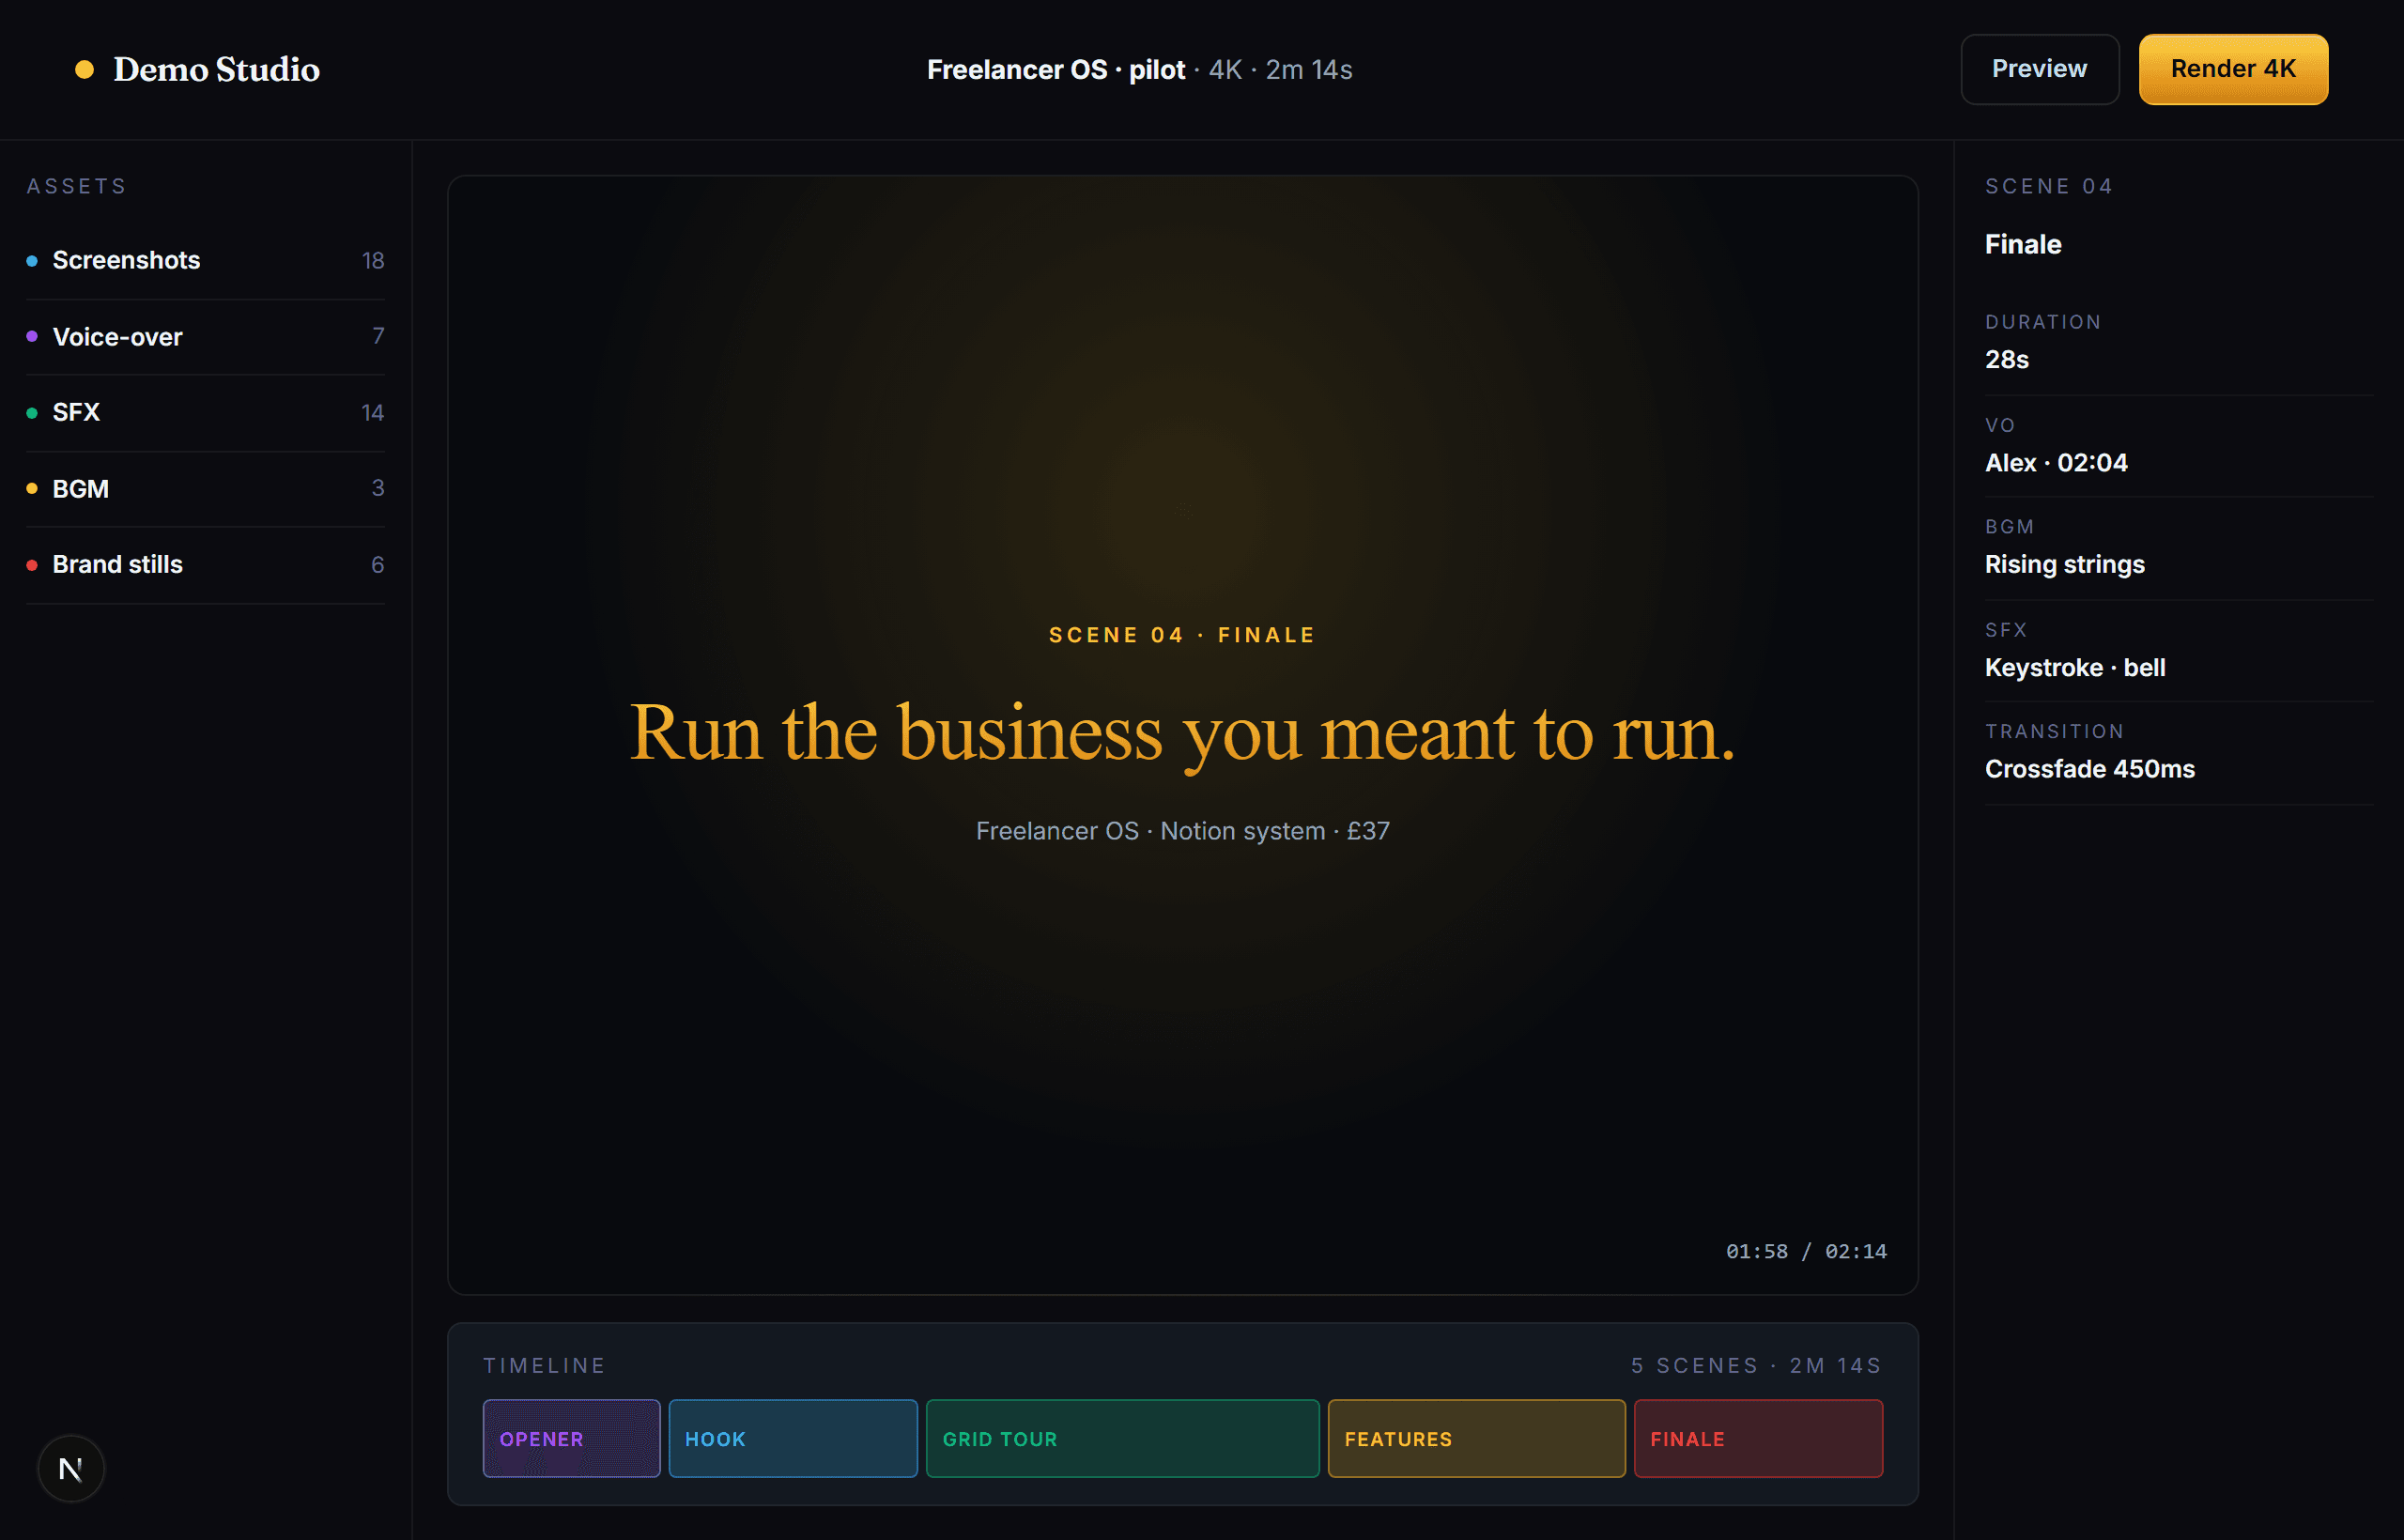
Task: Click the 4K · 2m 14s project info
Action: point(1280,70)
